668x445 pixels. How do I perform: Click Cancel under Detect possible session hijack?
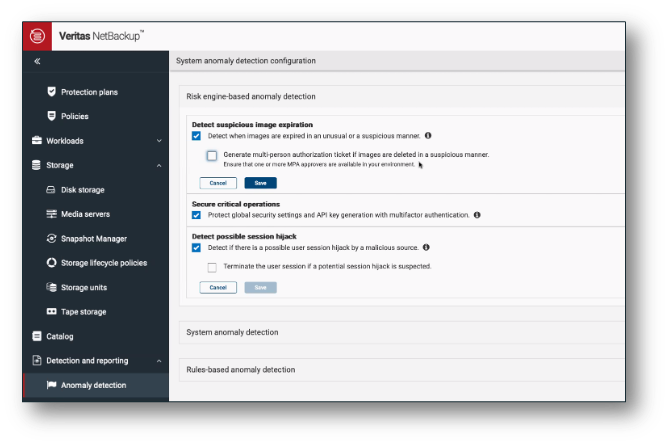(218, 287)
